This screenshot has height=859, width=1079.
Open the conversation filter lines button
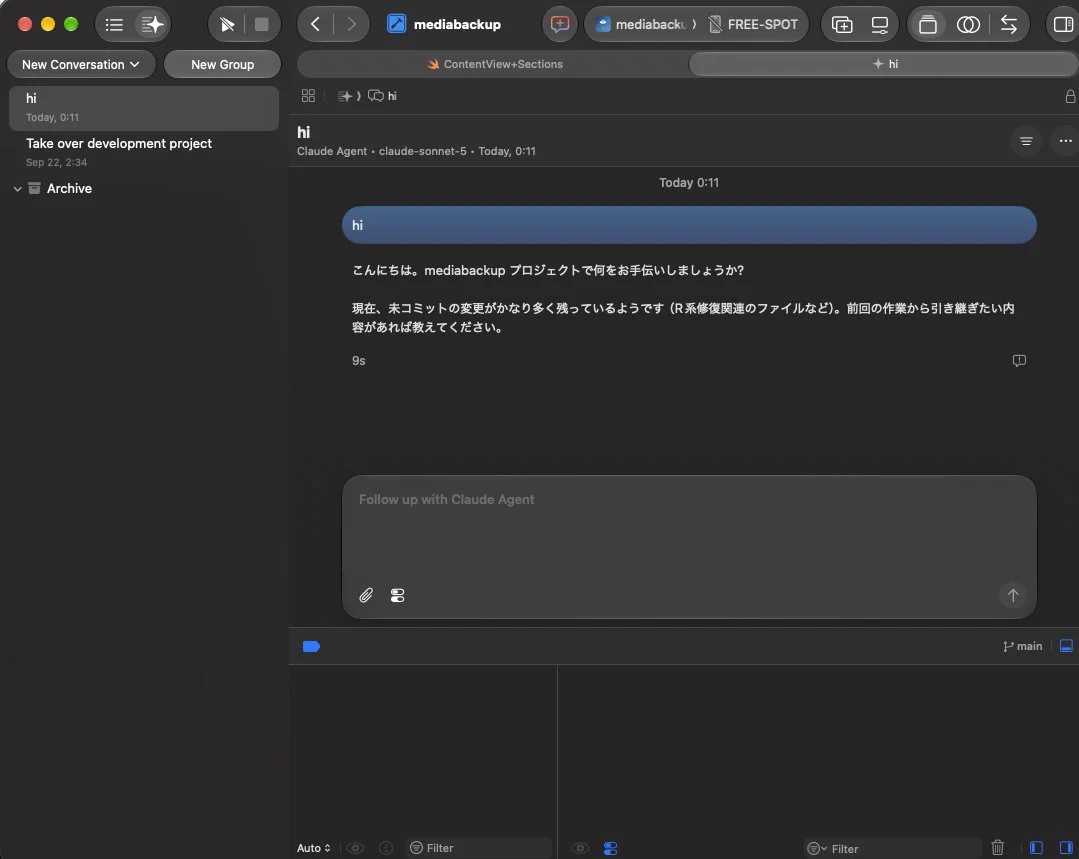(1026, 141)
